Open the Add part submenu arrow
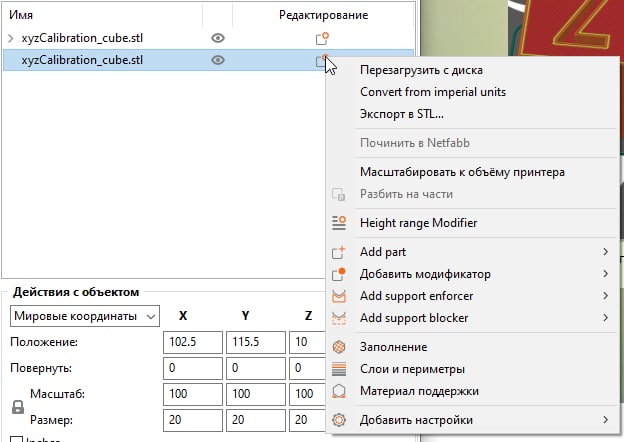The width and height of the screenshot is (624, 442). tap(605, 252)
